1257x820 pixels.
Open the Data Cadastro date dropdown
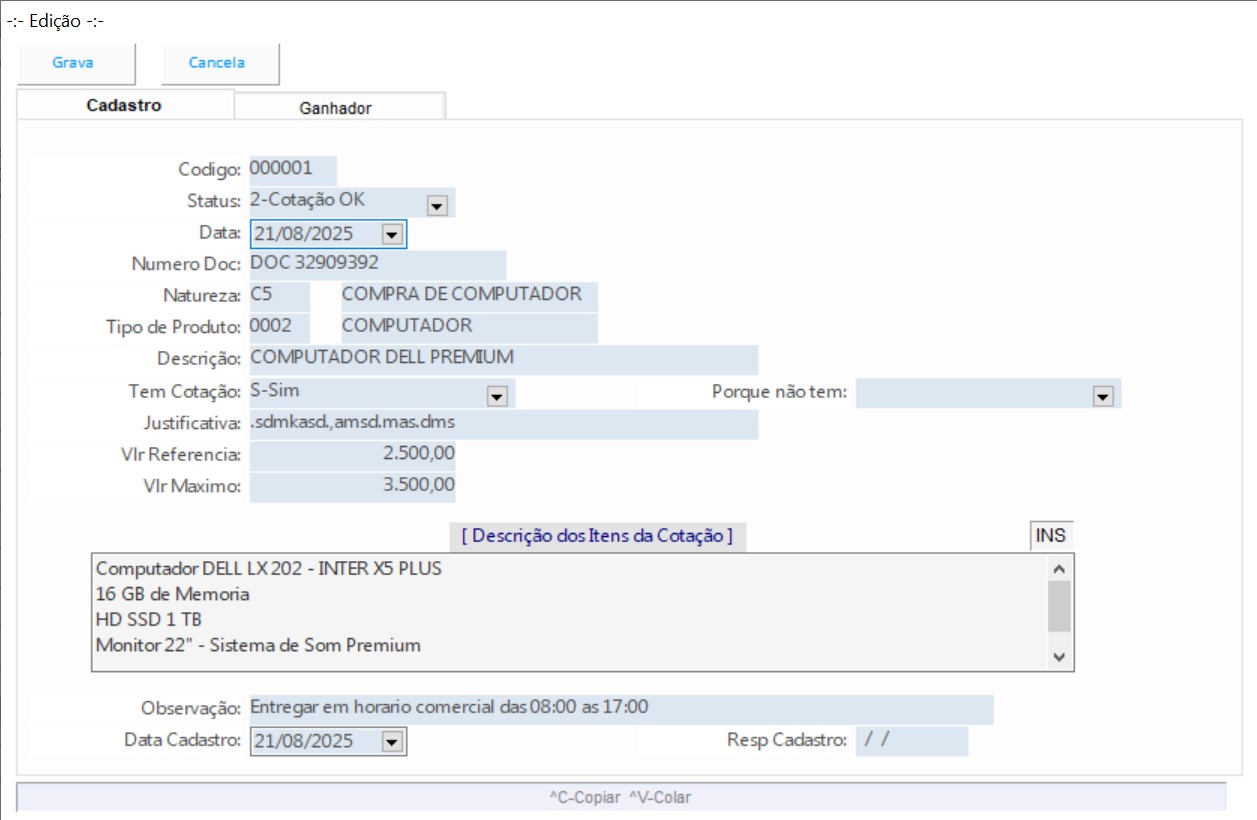[392, 742]
